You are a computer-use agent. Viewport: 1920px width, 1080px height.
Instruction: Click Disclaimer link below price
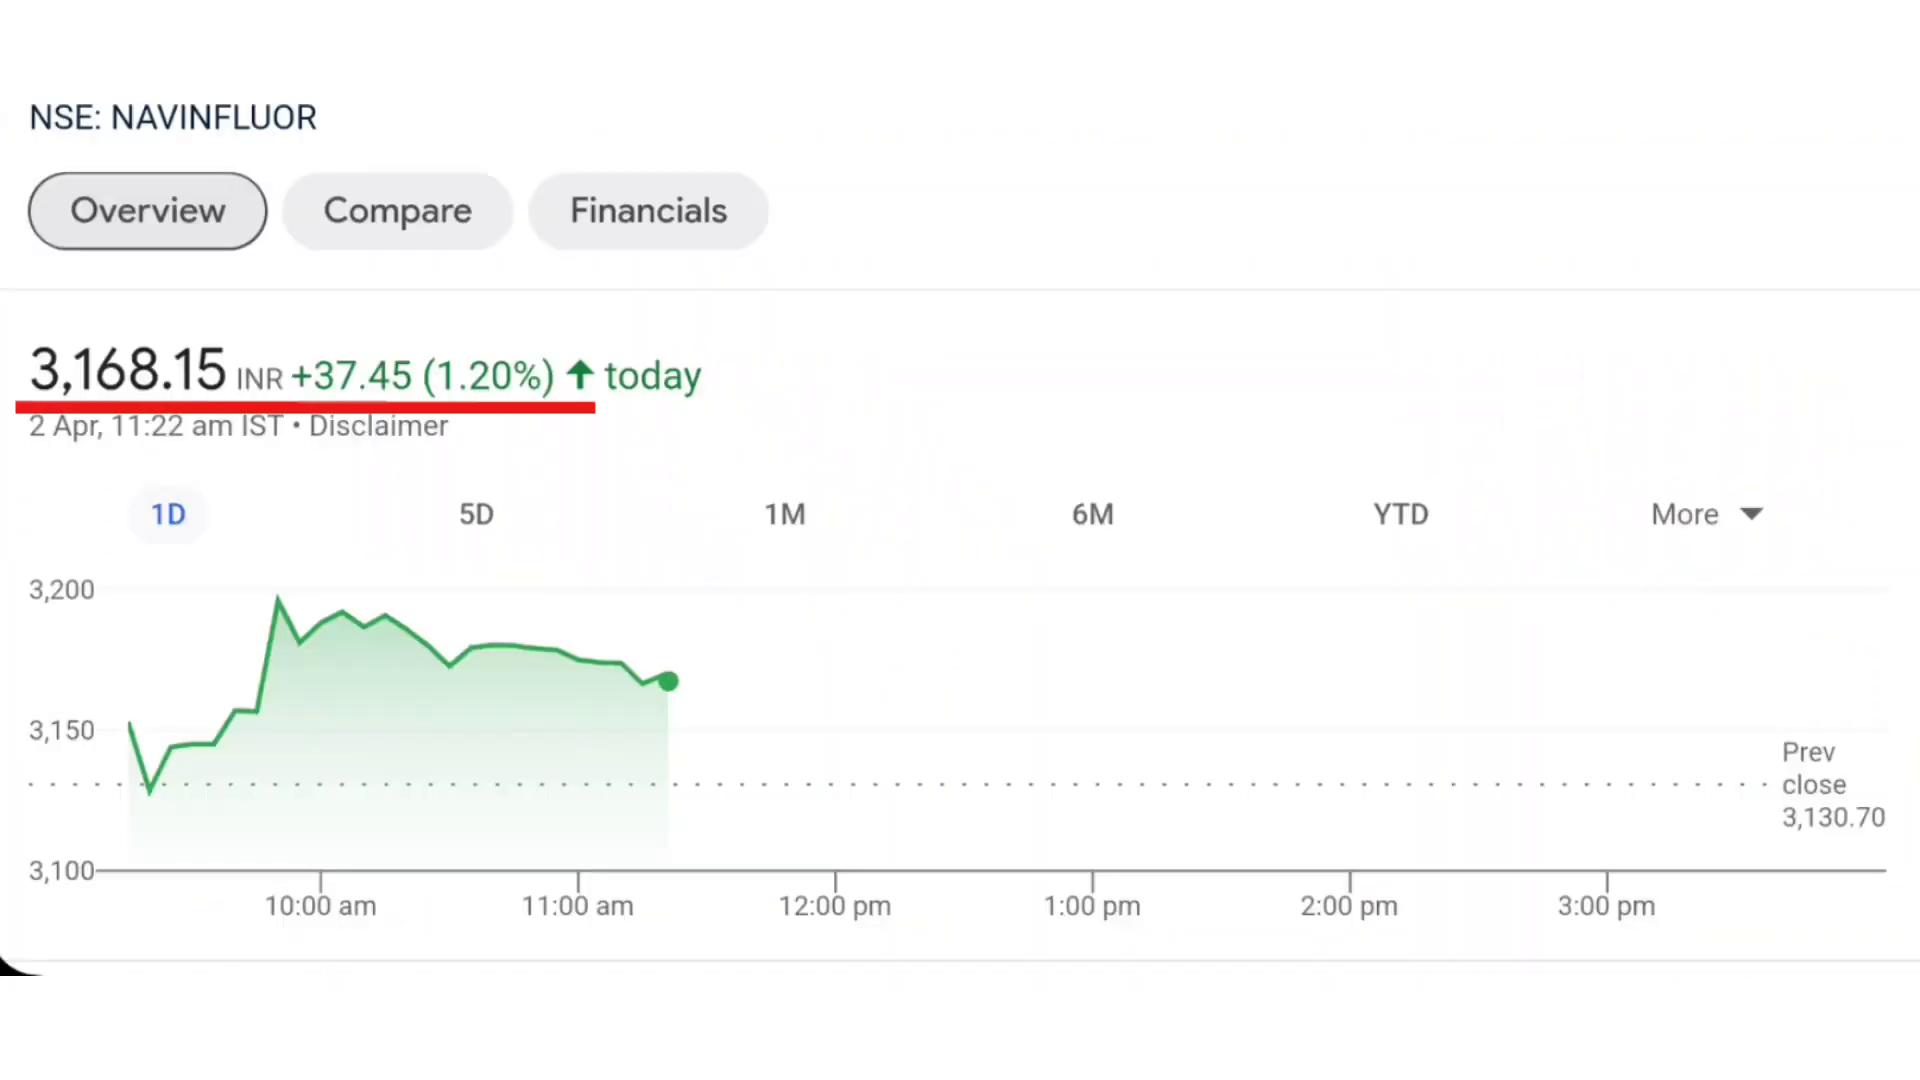coord(377,425)
